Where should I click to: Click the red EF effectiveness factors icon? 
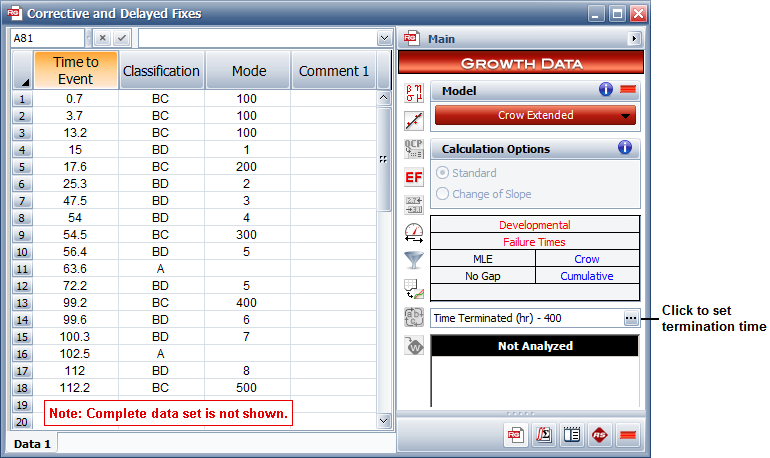(x=414, y=177)
